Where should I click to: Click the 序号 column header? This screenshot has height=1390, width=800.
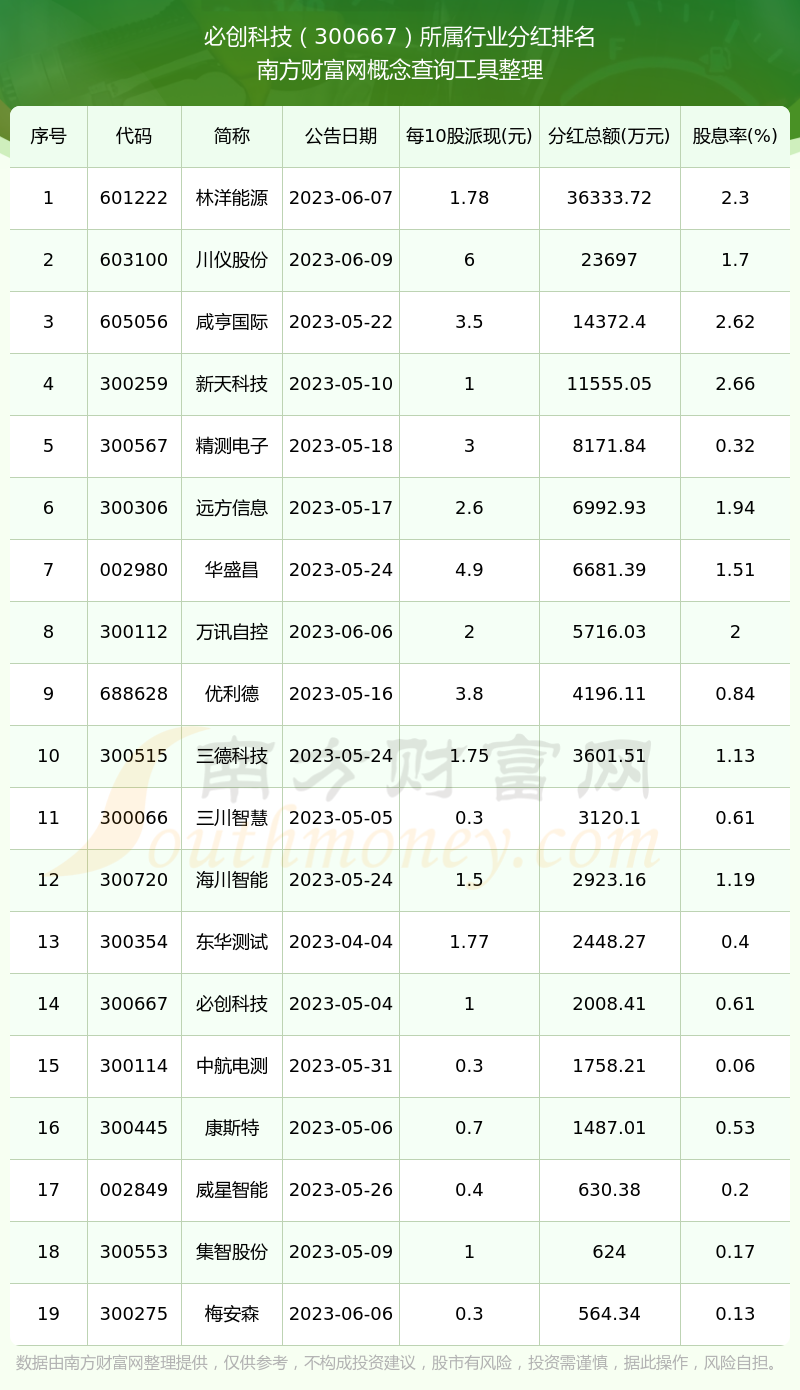tap(48, 136)
